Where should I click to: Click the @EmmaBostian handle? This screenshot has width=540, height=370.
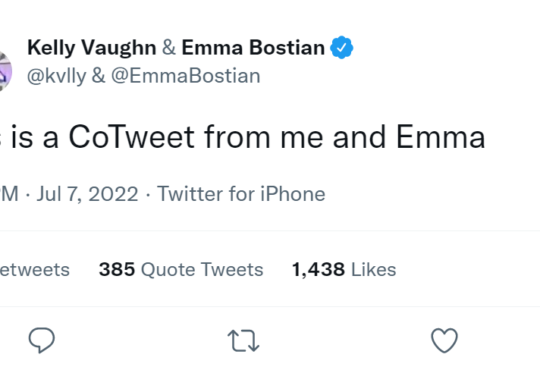pyautogui.click(x=186, y=76)
